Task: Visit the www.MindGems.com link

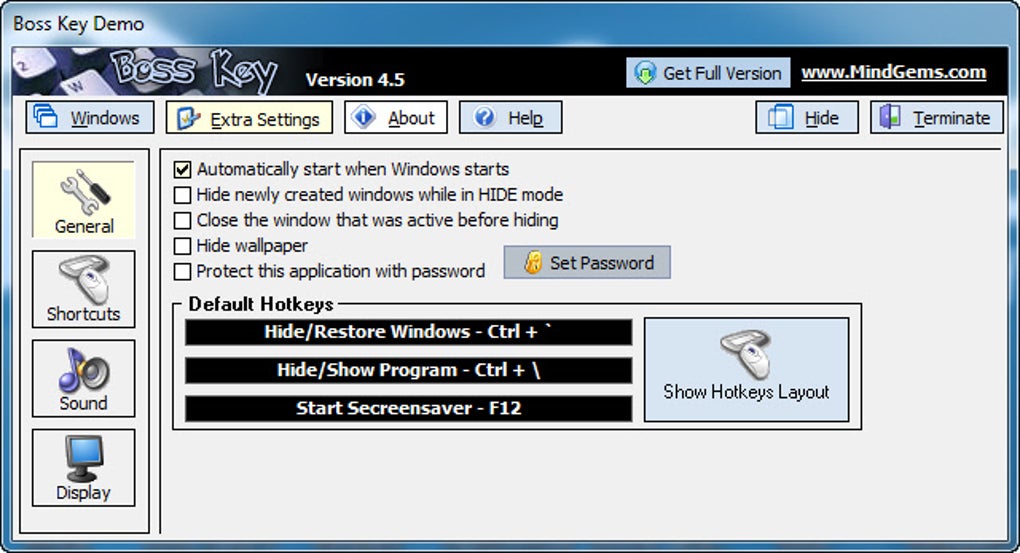Action: coord(894,72)
